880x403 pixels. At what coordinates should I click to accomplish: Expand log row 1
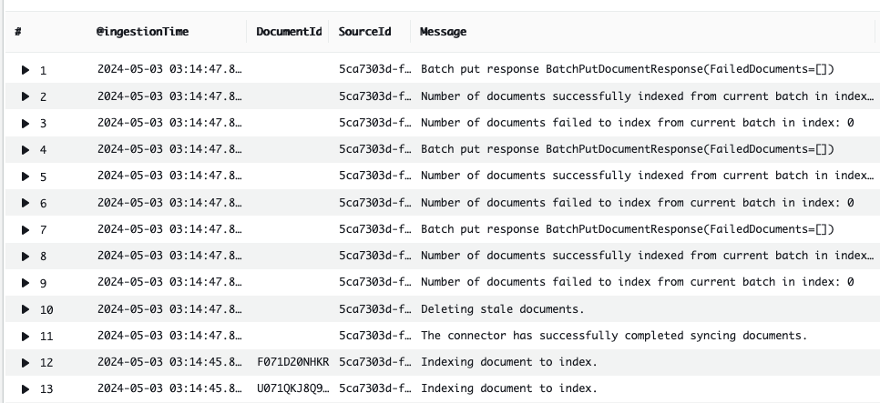point(26,70)
